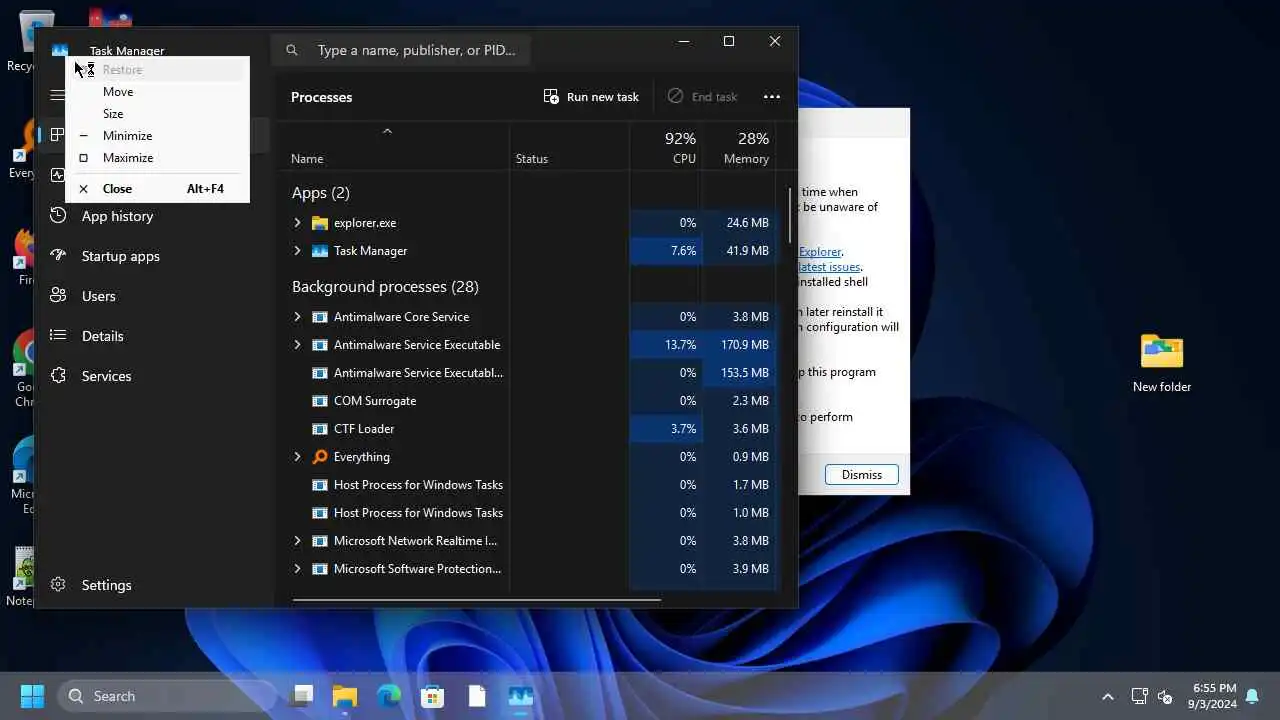Open the Services page
Viewport: 1280px width, 720px height.
click(x=106, y=376)
